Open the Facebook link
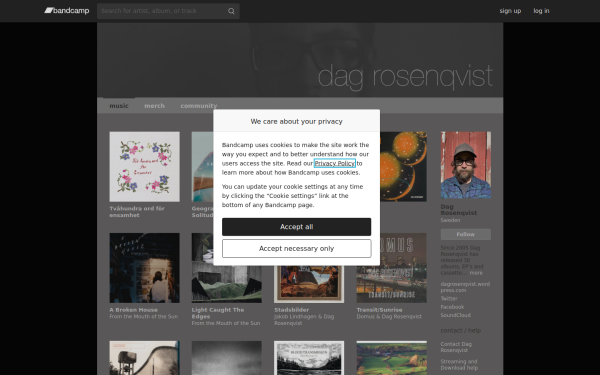The height and width of the screenshot is (375, 600). coord(452,307)
